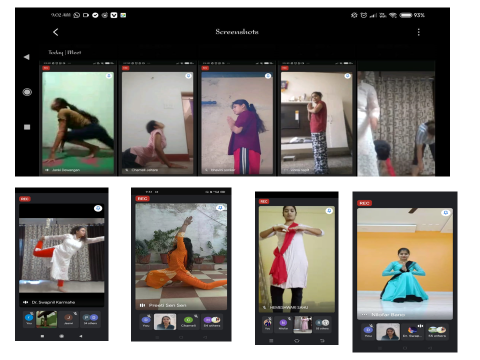Go back using the arrow beside Screenshots
Screen dimensions: 480x360
tap(56, 32)
